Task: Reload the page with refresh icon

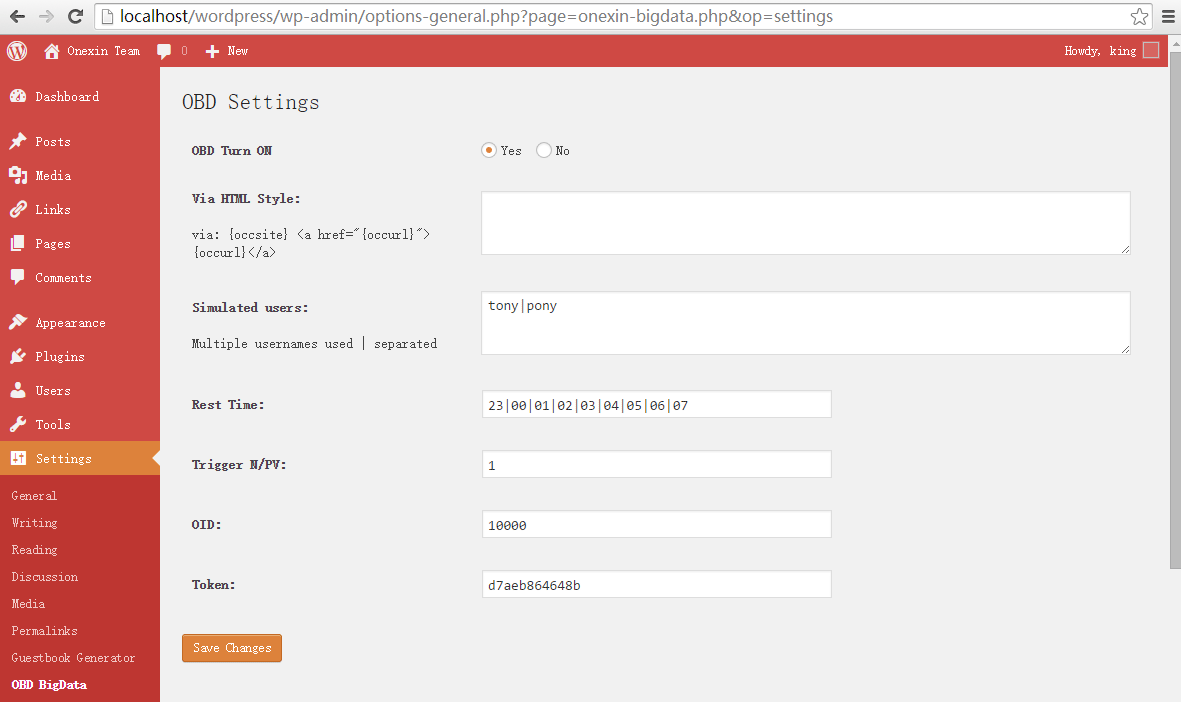Action: point(75,16)
